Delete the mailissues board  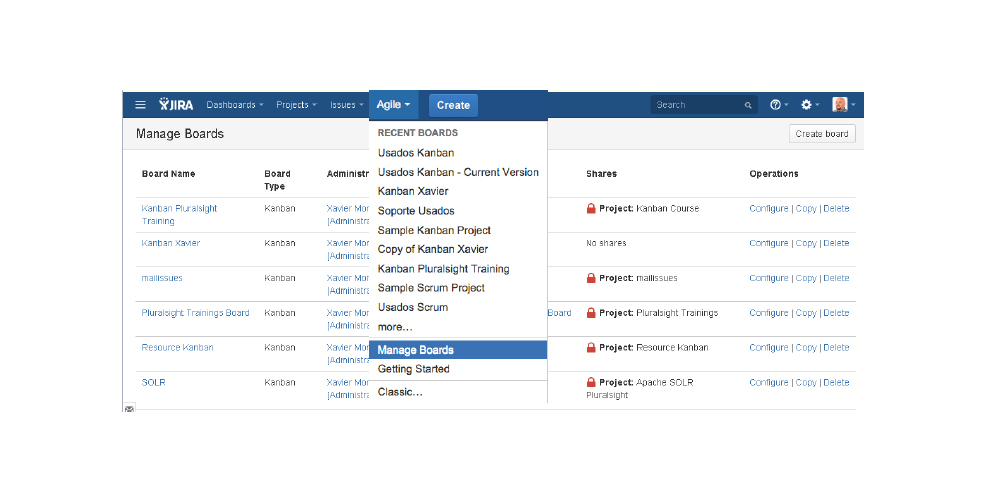pos(836,278)
